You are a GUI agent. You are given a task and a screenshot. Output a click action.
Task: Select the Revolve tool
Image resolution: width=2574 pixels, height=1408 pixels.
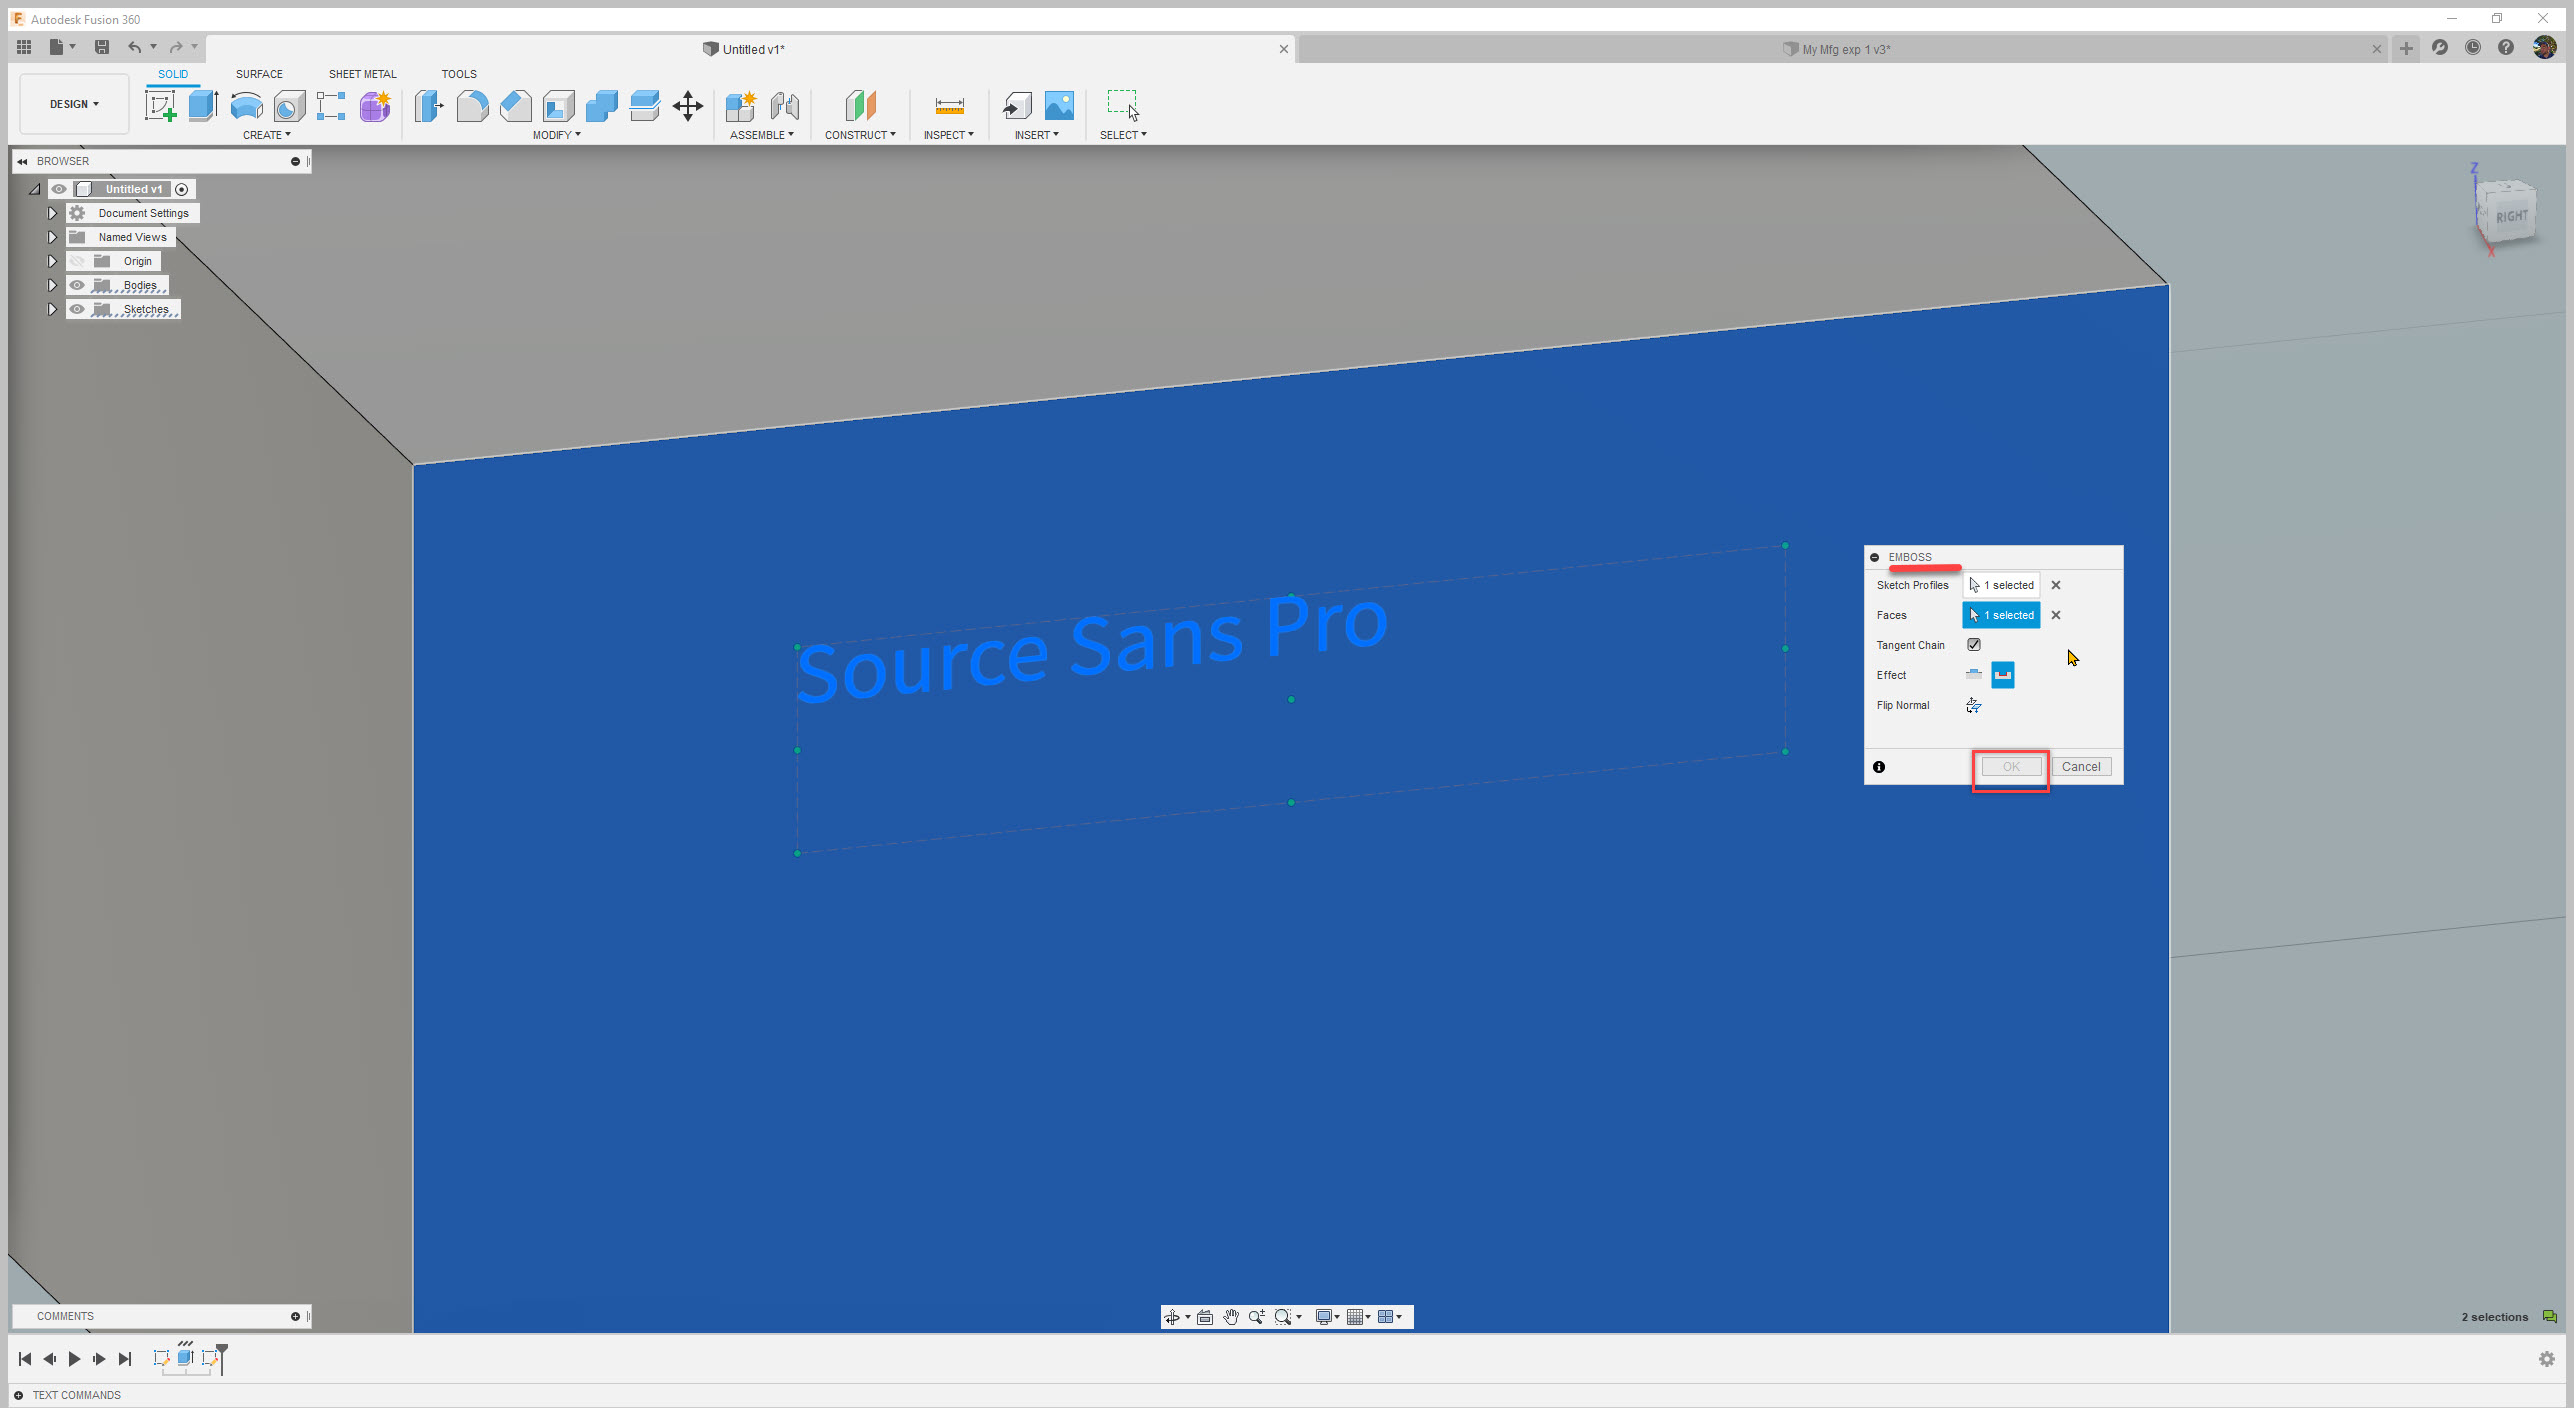click(246, 105)
